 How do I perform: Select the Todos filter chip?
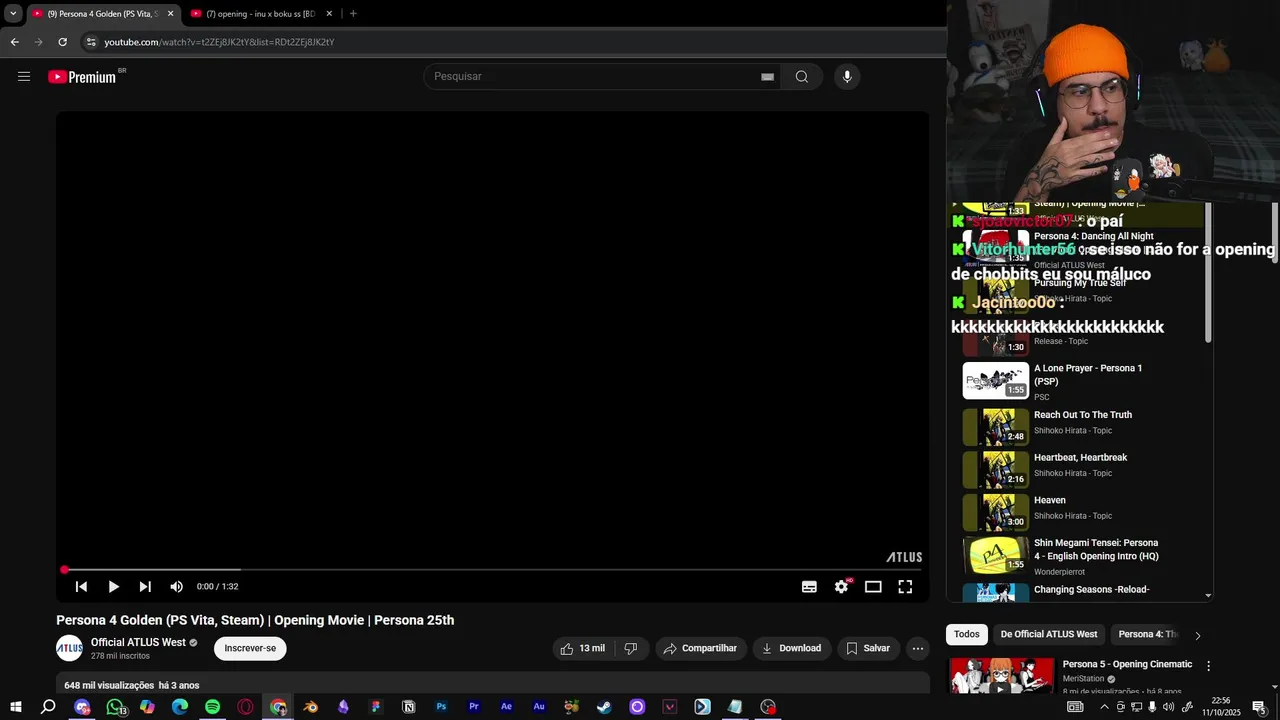[966, 634]
